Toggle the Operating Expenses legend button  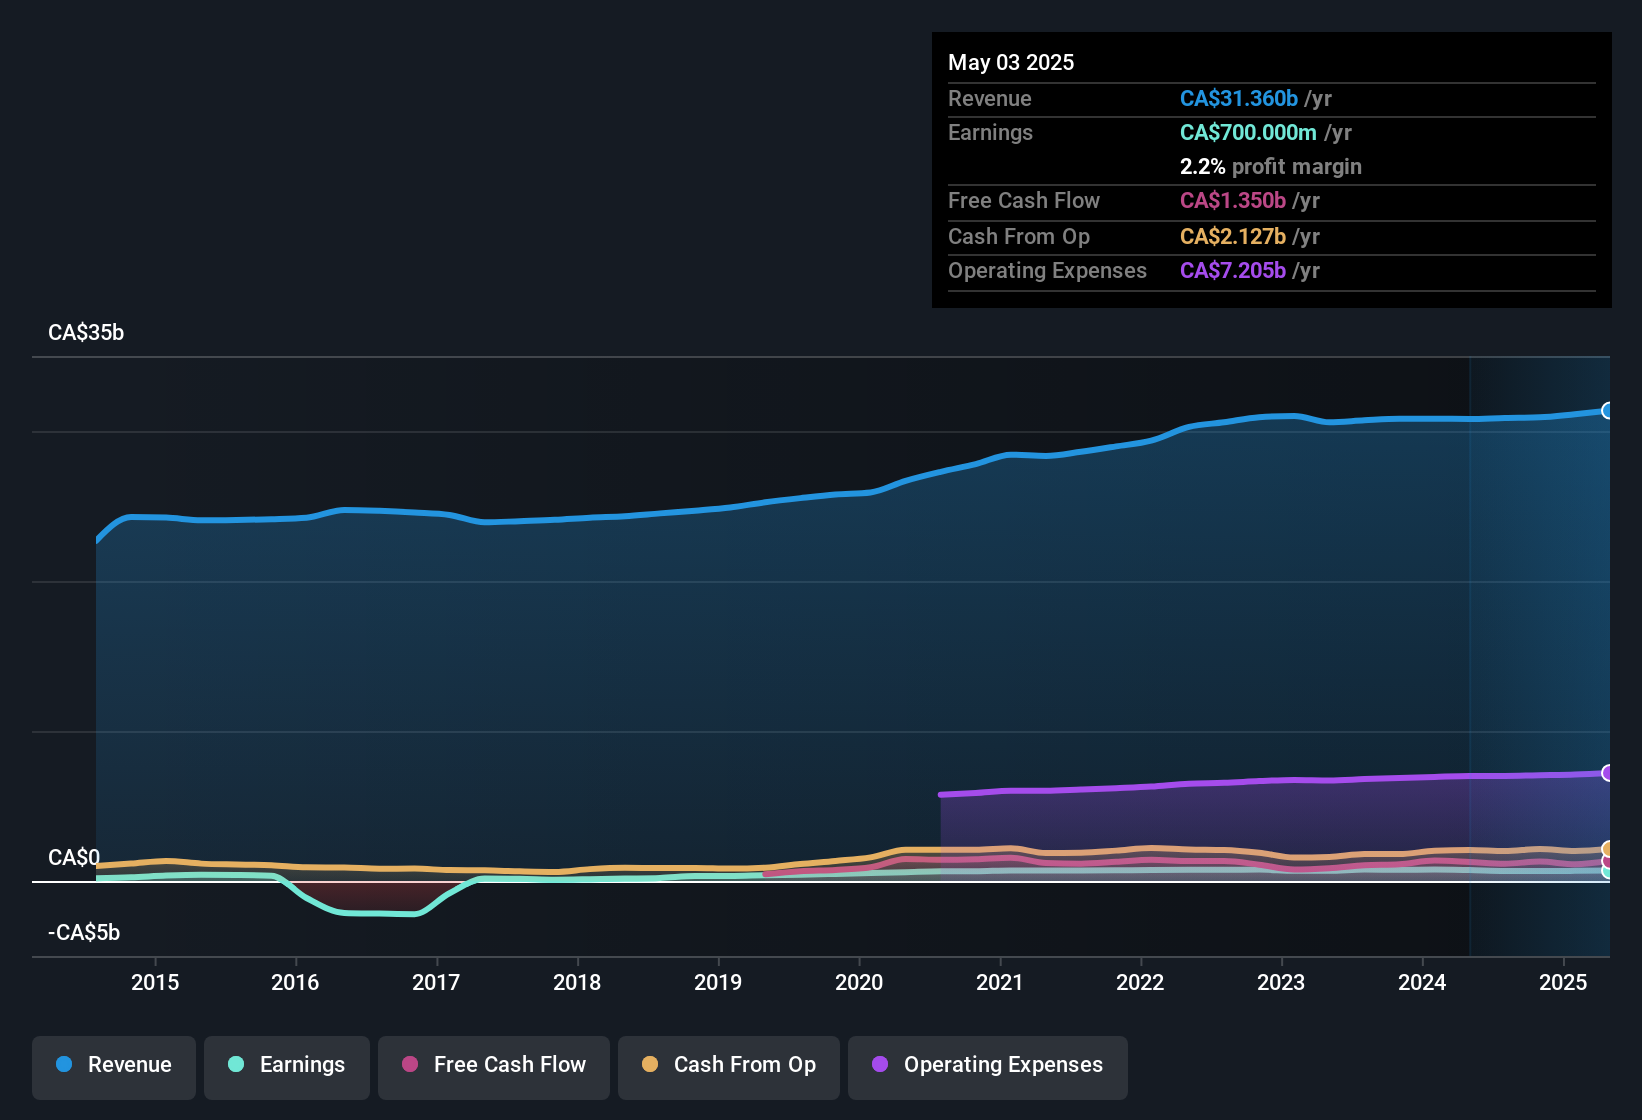click(988, 1066)
